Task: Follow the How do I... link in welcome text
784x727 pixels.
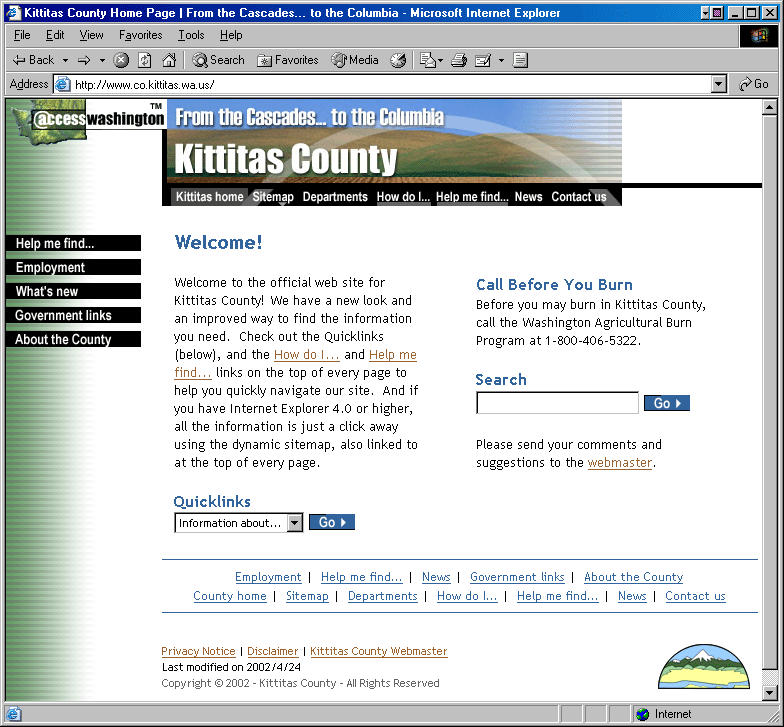Action: coord(306,355)
